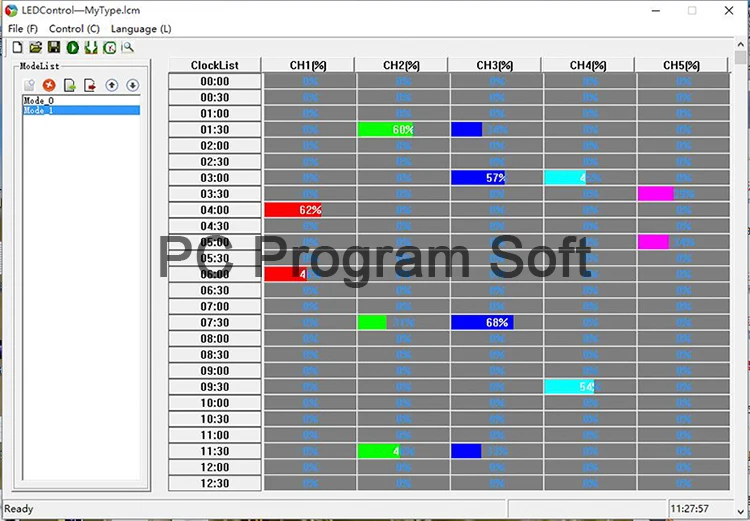Viewport: 750px width, 521px height.
Task: Adjust the blue CH3 bar at 11:30
Action: (x=466, y=451)
